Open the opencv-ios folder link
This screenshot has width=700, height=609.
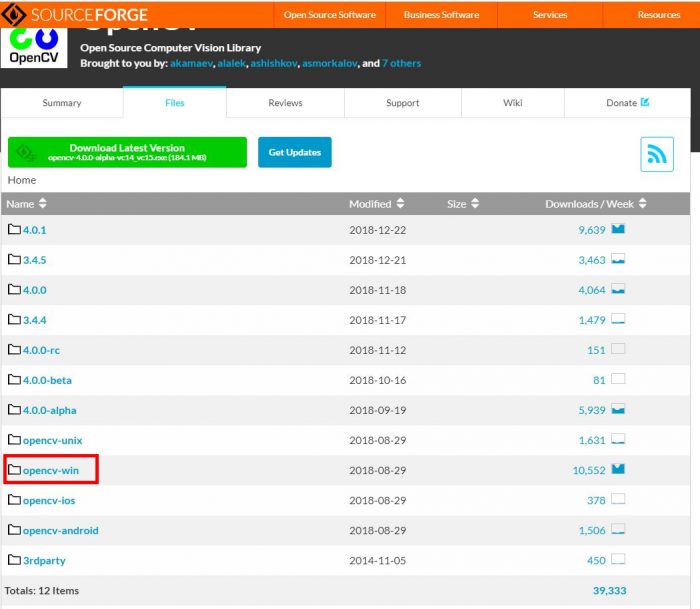(49, 501)
